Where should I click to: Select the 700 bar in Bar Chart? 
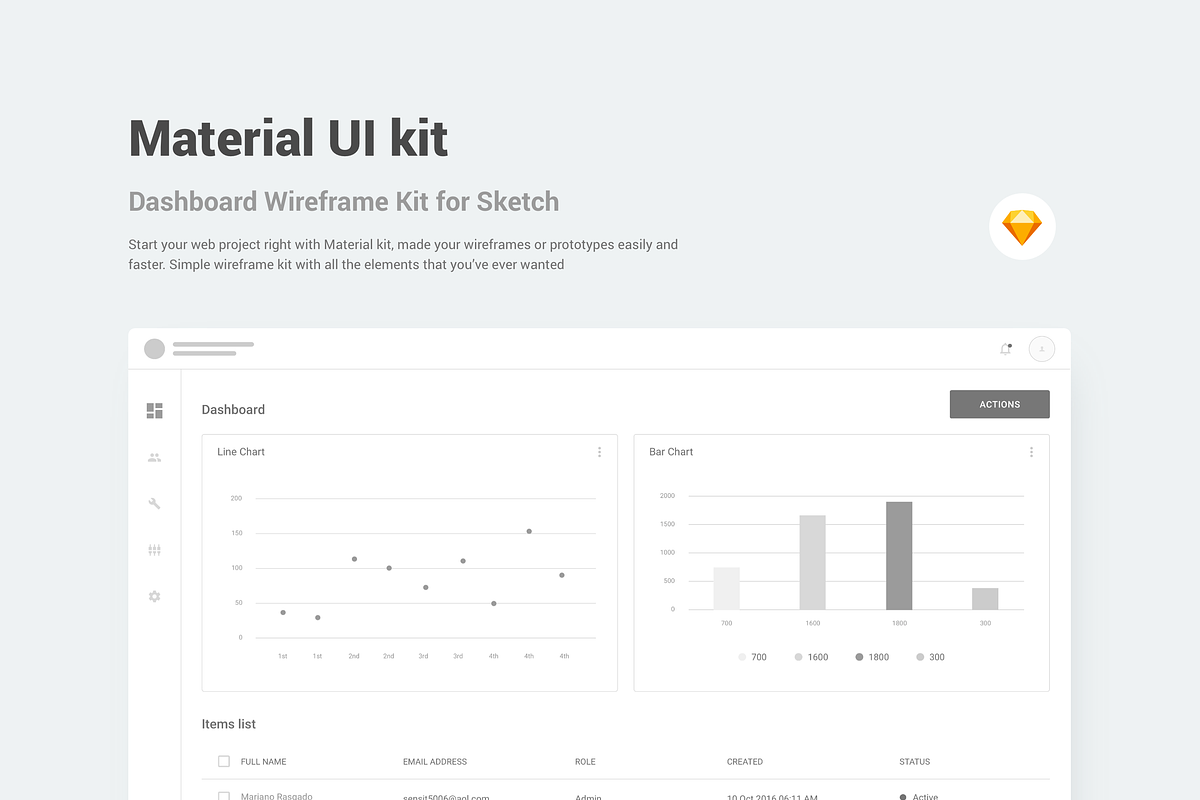(727, 589)
